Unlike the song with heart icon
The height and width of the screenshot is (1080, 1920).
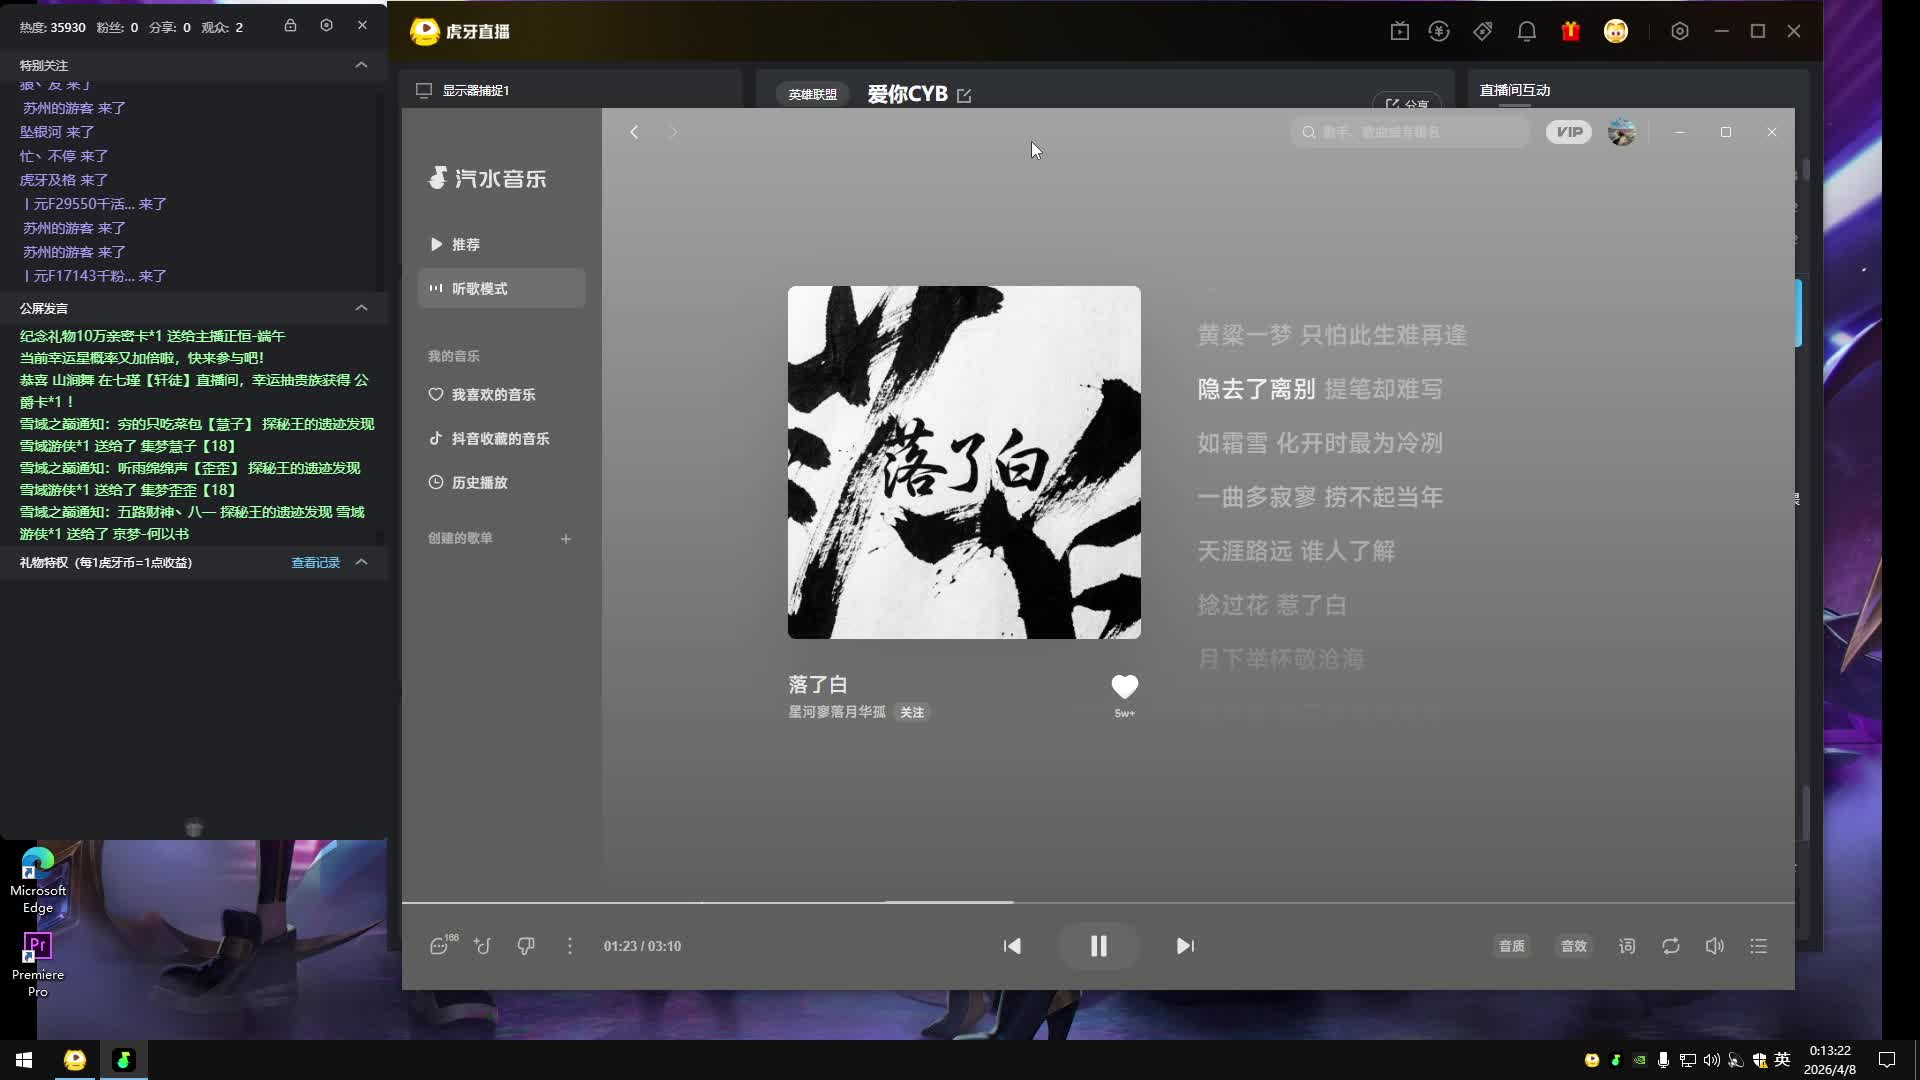click(1124, 687)
